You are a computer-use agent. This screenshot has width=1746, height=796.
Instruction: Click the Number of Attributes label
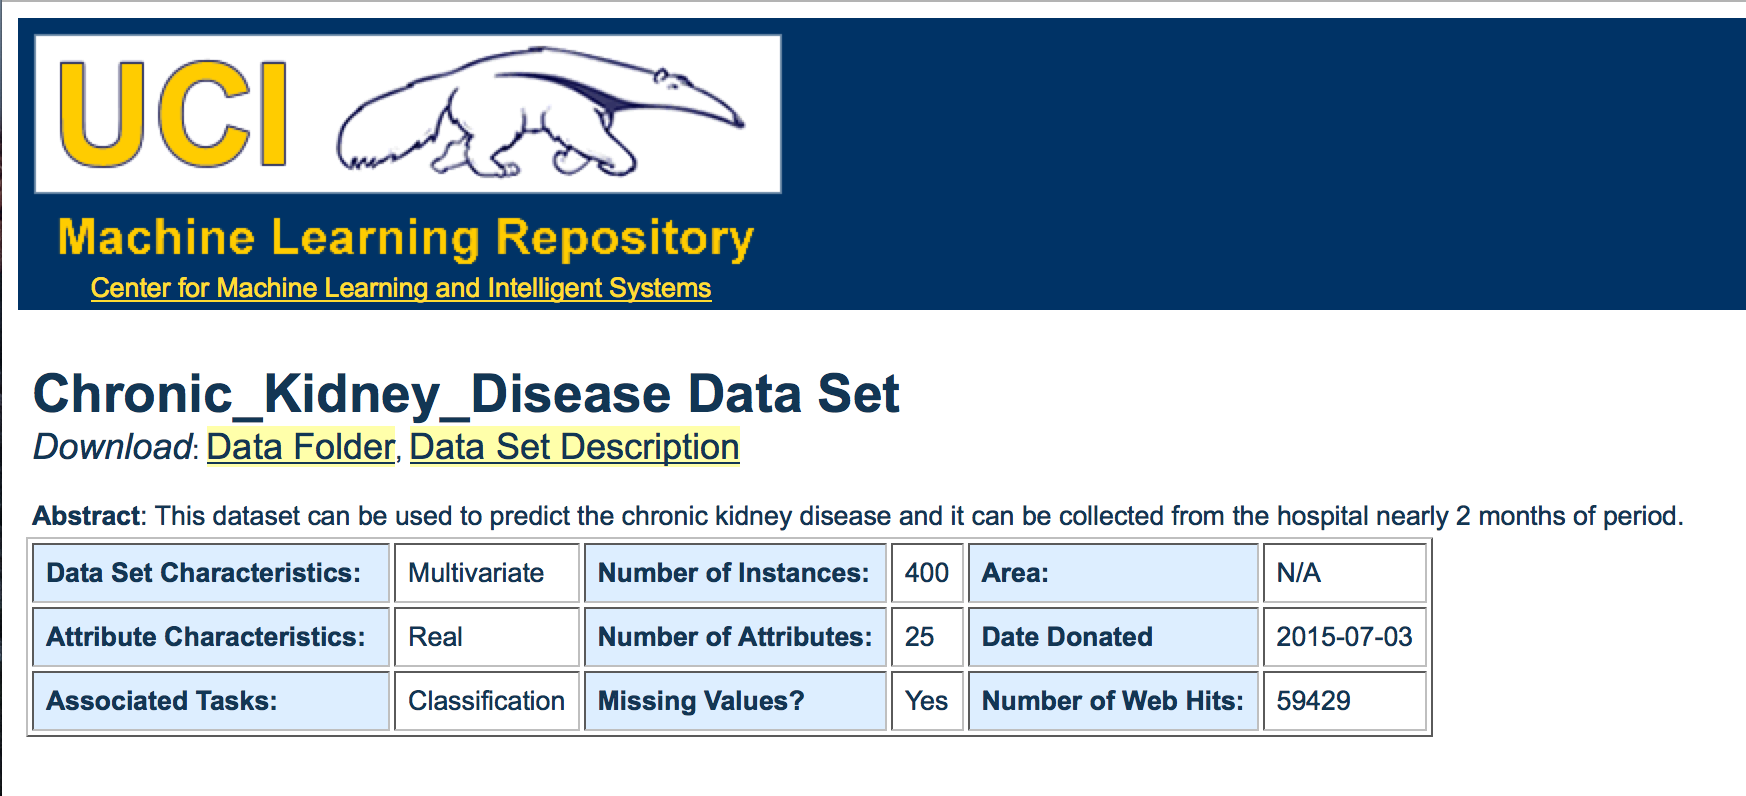(x=734, y=637)
